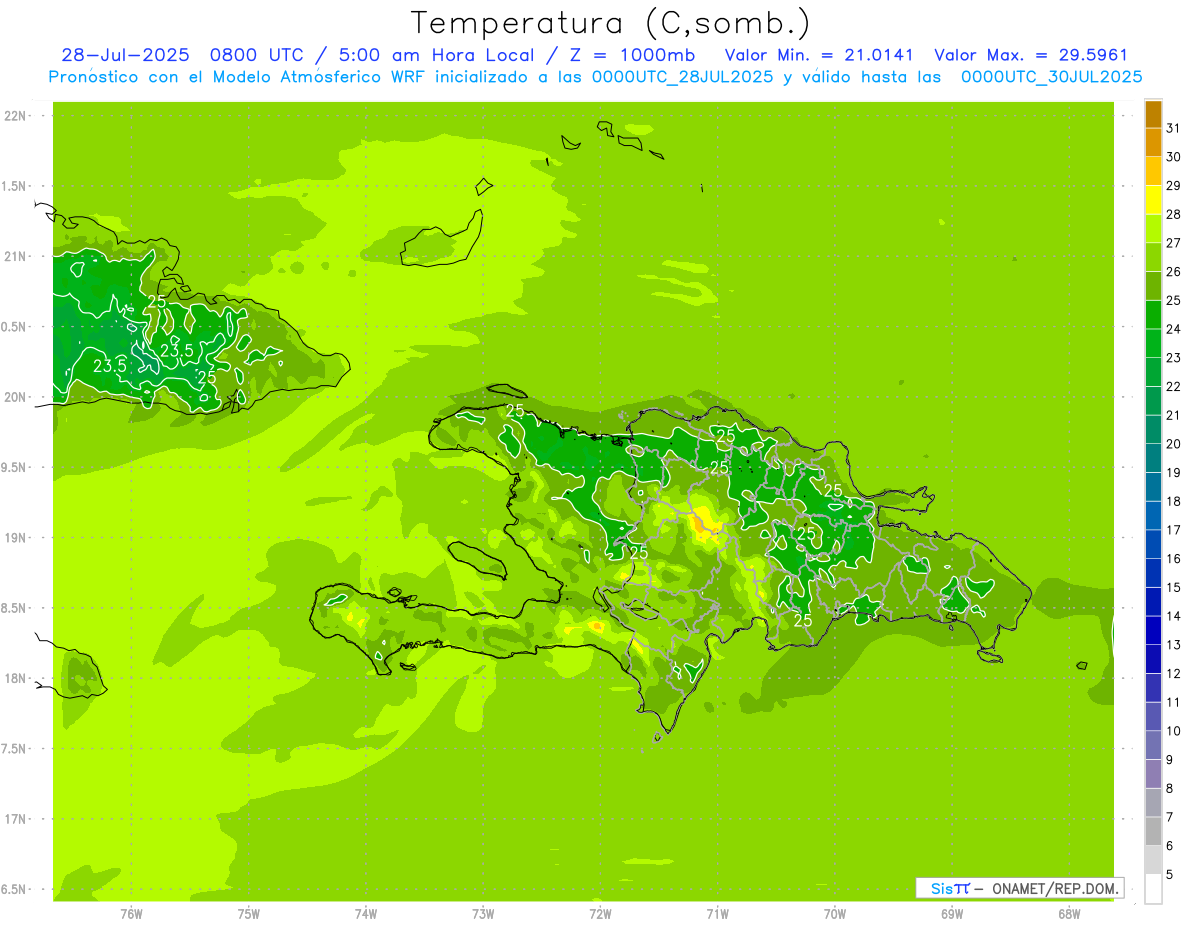The height and width of the screenshot is (927, 1200).
Task: Click the '71W' longitude label
Action: [x=717, y=914]
